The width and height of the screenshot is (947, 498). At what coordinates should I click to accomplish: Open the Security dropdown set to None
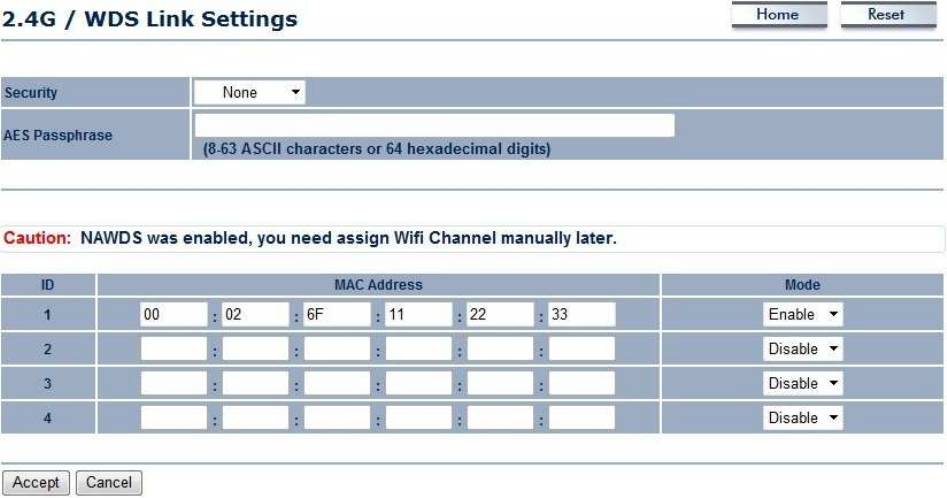(x=249, y=92)
